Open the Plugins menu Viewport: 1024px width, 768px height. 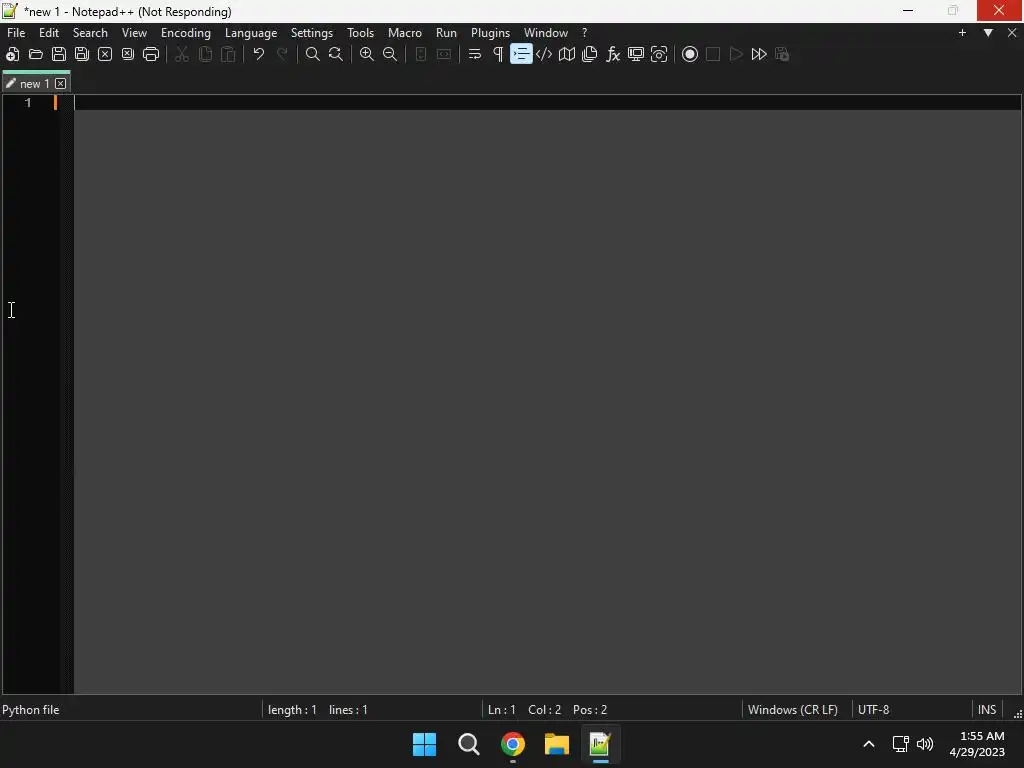coord(490,33)
